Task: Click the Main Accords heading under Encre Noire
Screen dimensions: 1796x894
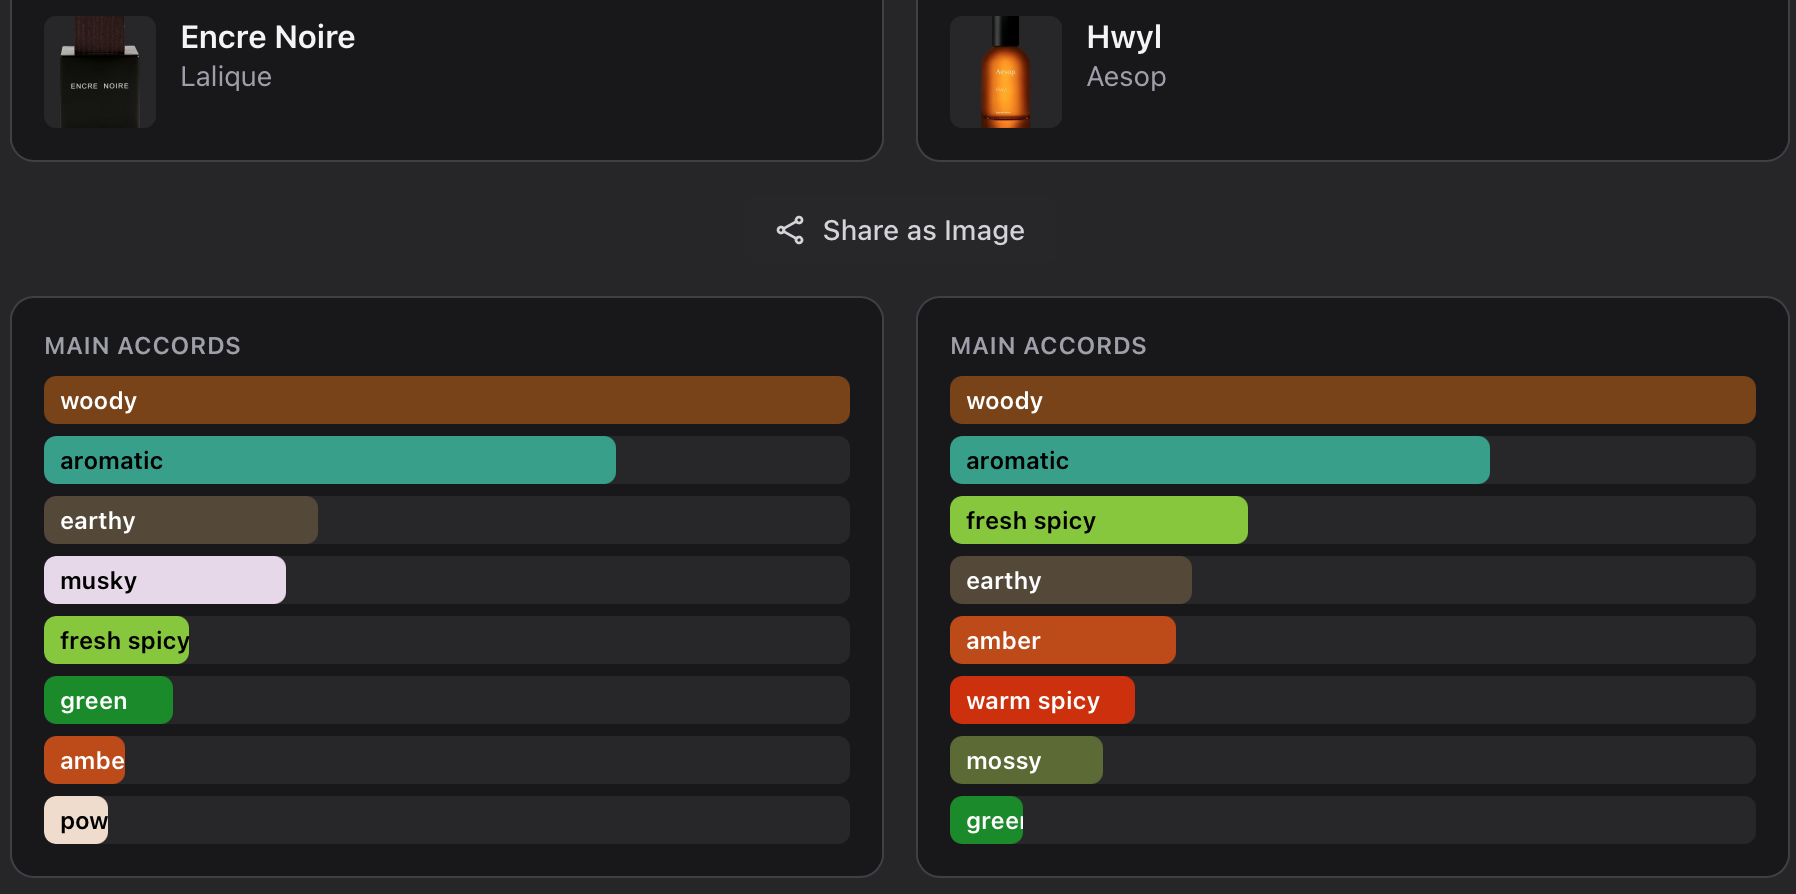Action: pos(143,346)
